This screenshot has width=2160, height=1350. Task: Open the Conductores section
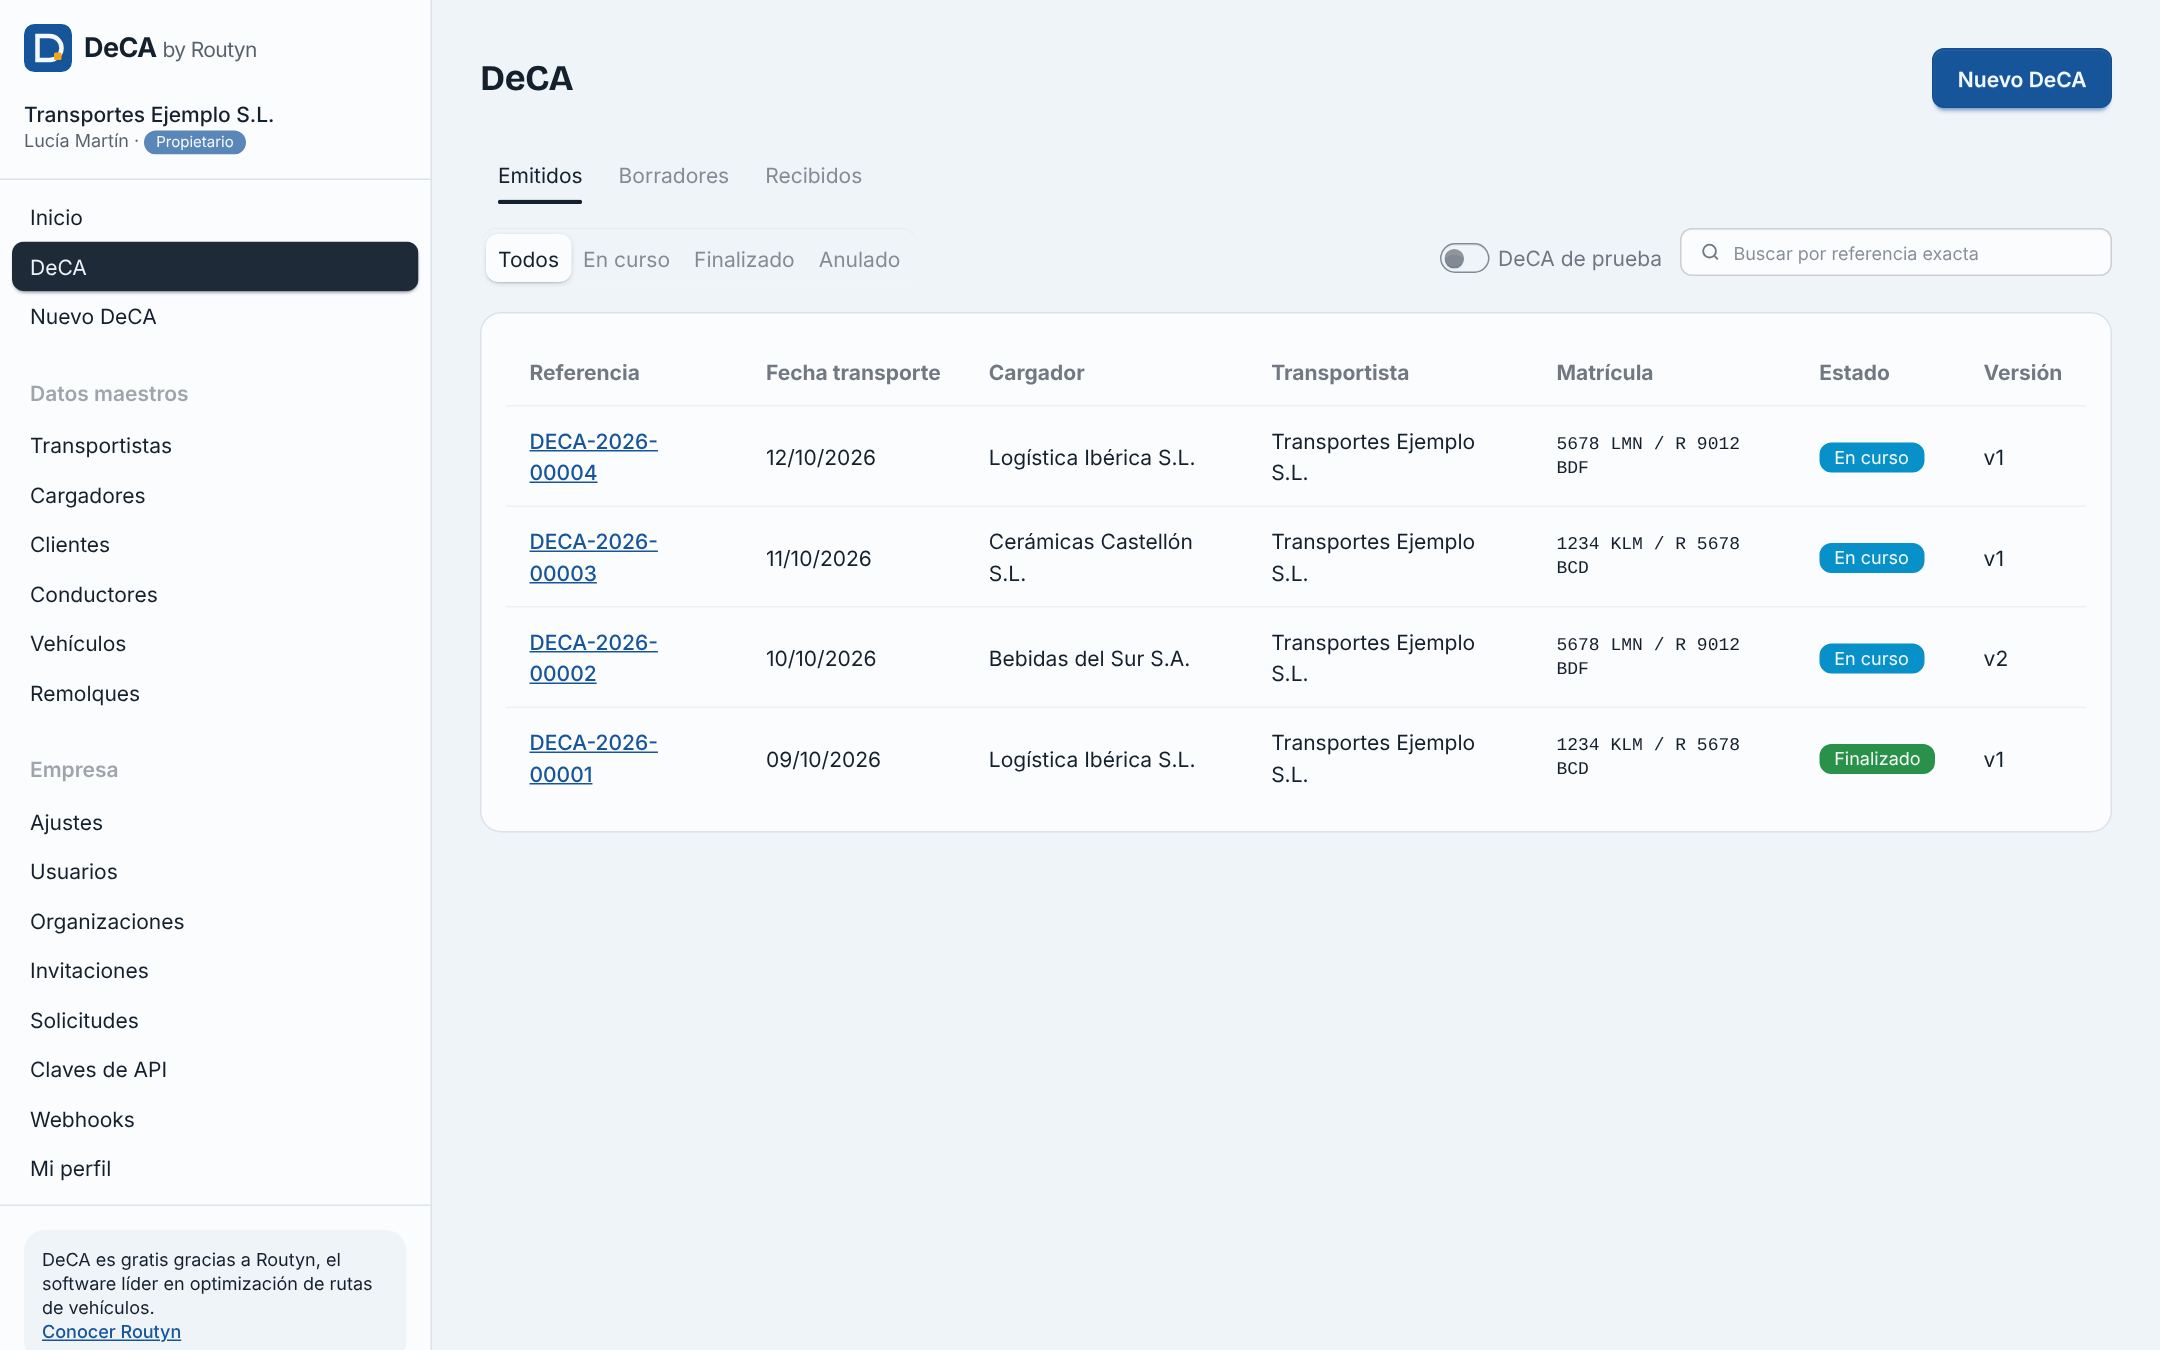tap(215, 595)
